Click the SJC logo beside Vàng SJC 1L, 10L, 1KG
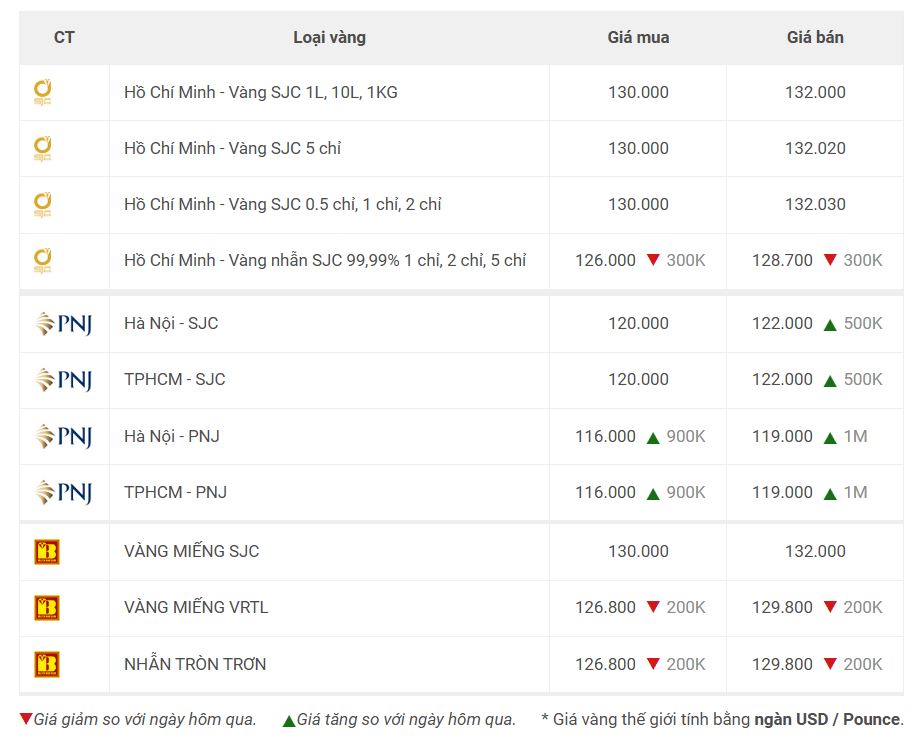Viewport: 915px width, 749px height. tap(43, 92)
